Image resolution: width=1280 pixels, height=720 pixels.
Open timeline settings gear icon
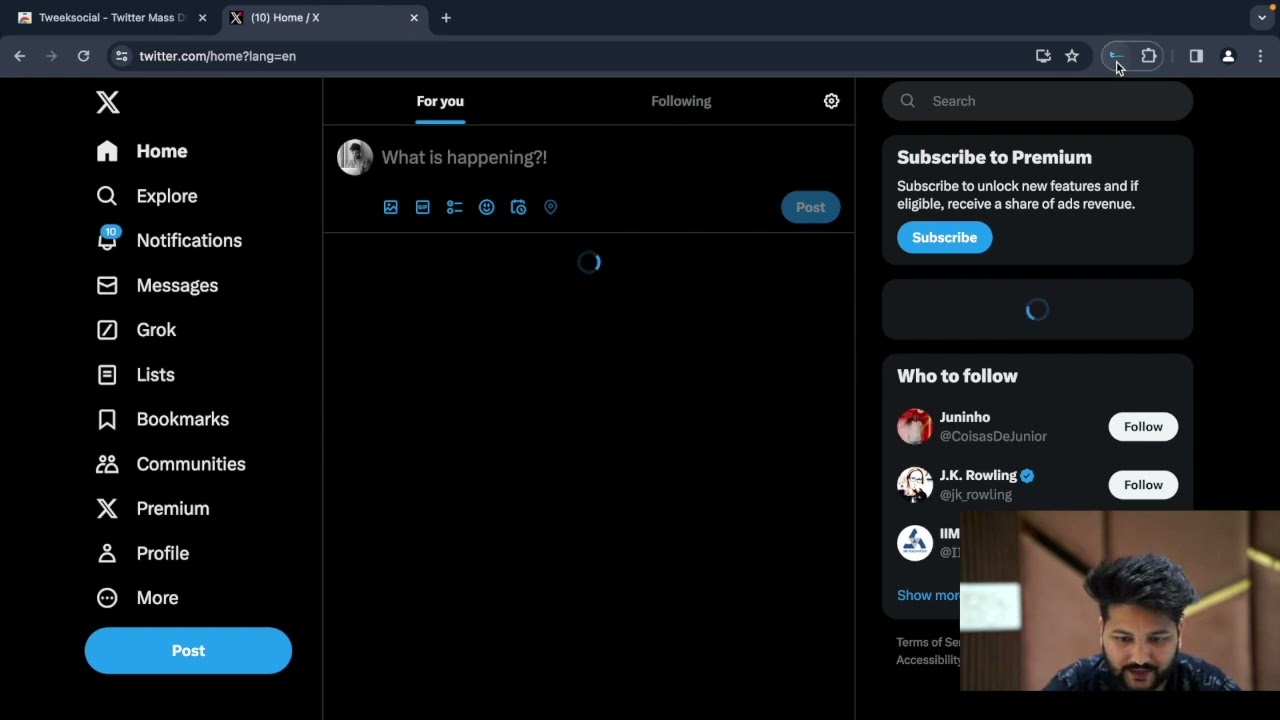[x=831, y=101]
